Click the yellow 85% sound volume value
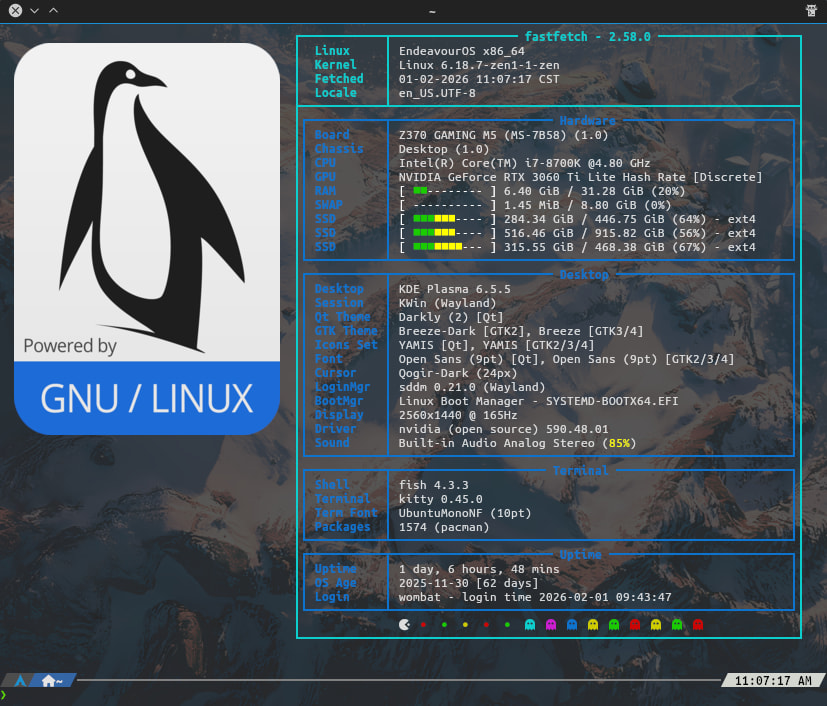827x706 pixels. click(620, 443)
